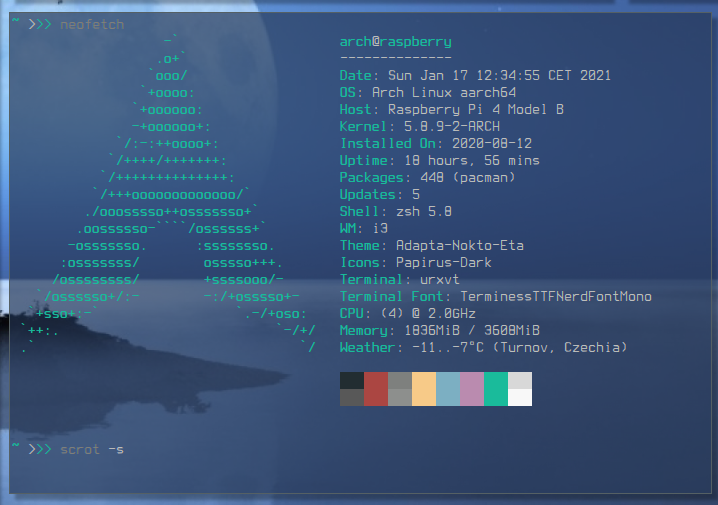Click the Uptime value '18 hours, 56 mins'
718x505 pixels.
(x=472, y=160)
